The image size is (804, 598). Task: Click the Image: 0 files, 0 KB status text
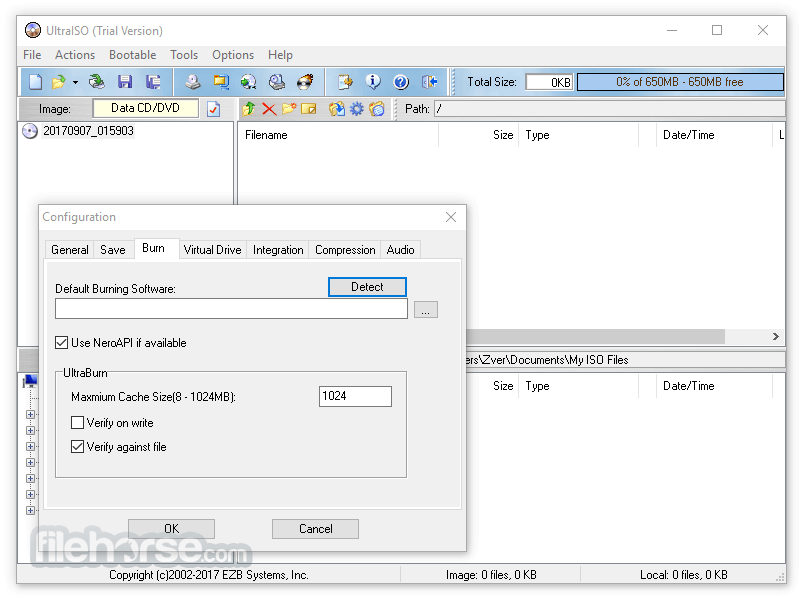491,575
